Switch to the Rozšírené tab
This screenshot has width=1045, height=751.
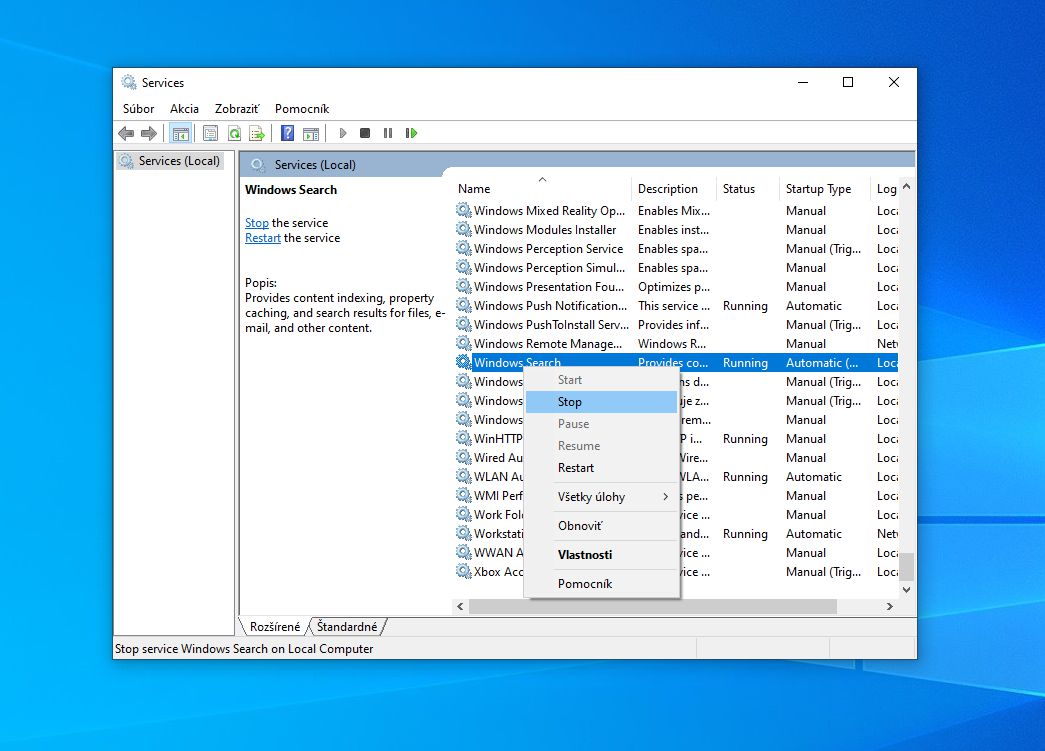point(275,626)
